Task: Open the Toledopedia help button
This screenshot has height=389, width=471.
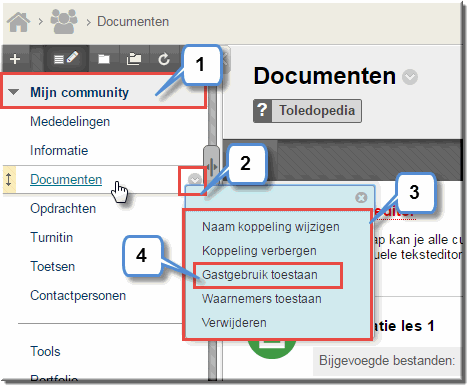Action: pos(307,111)
